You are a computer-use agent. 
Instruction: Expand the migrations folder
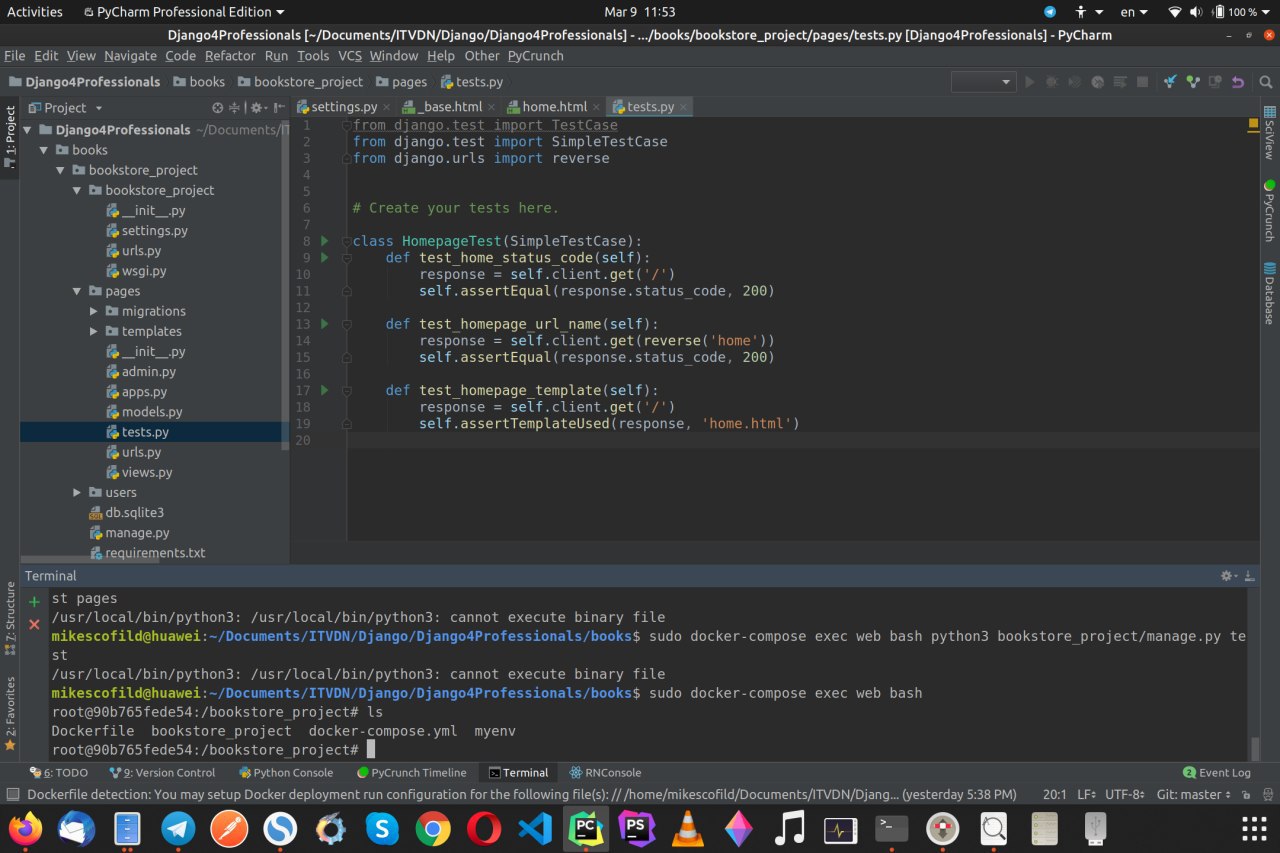click(x=94, y=311)
